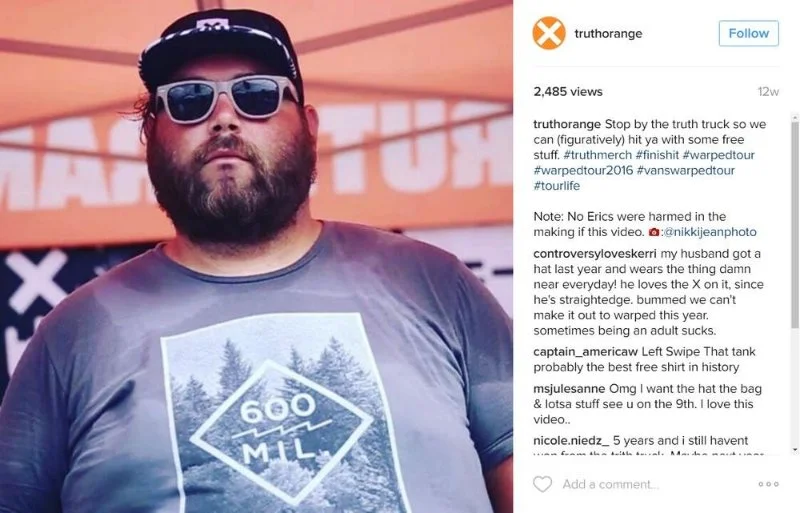Screen dimensions: 800x513
Task: View msjulesanne's profile
Action: click(x=569, y=389)
